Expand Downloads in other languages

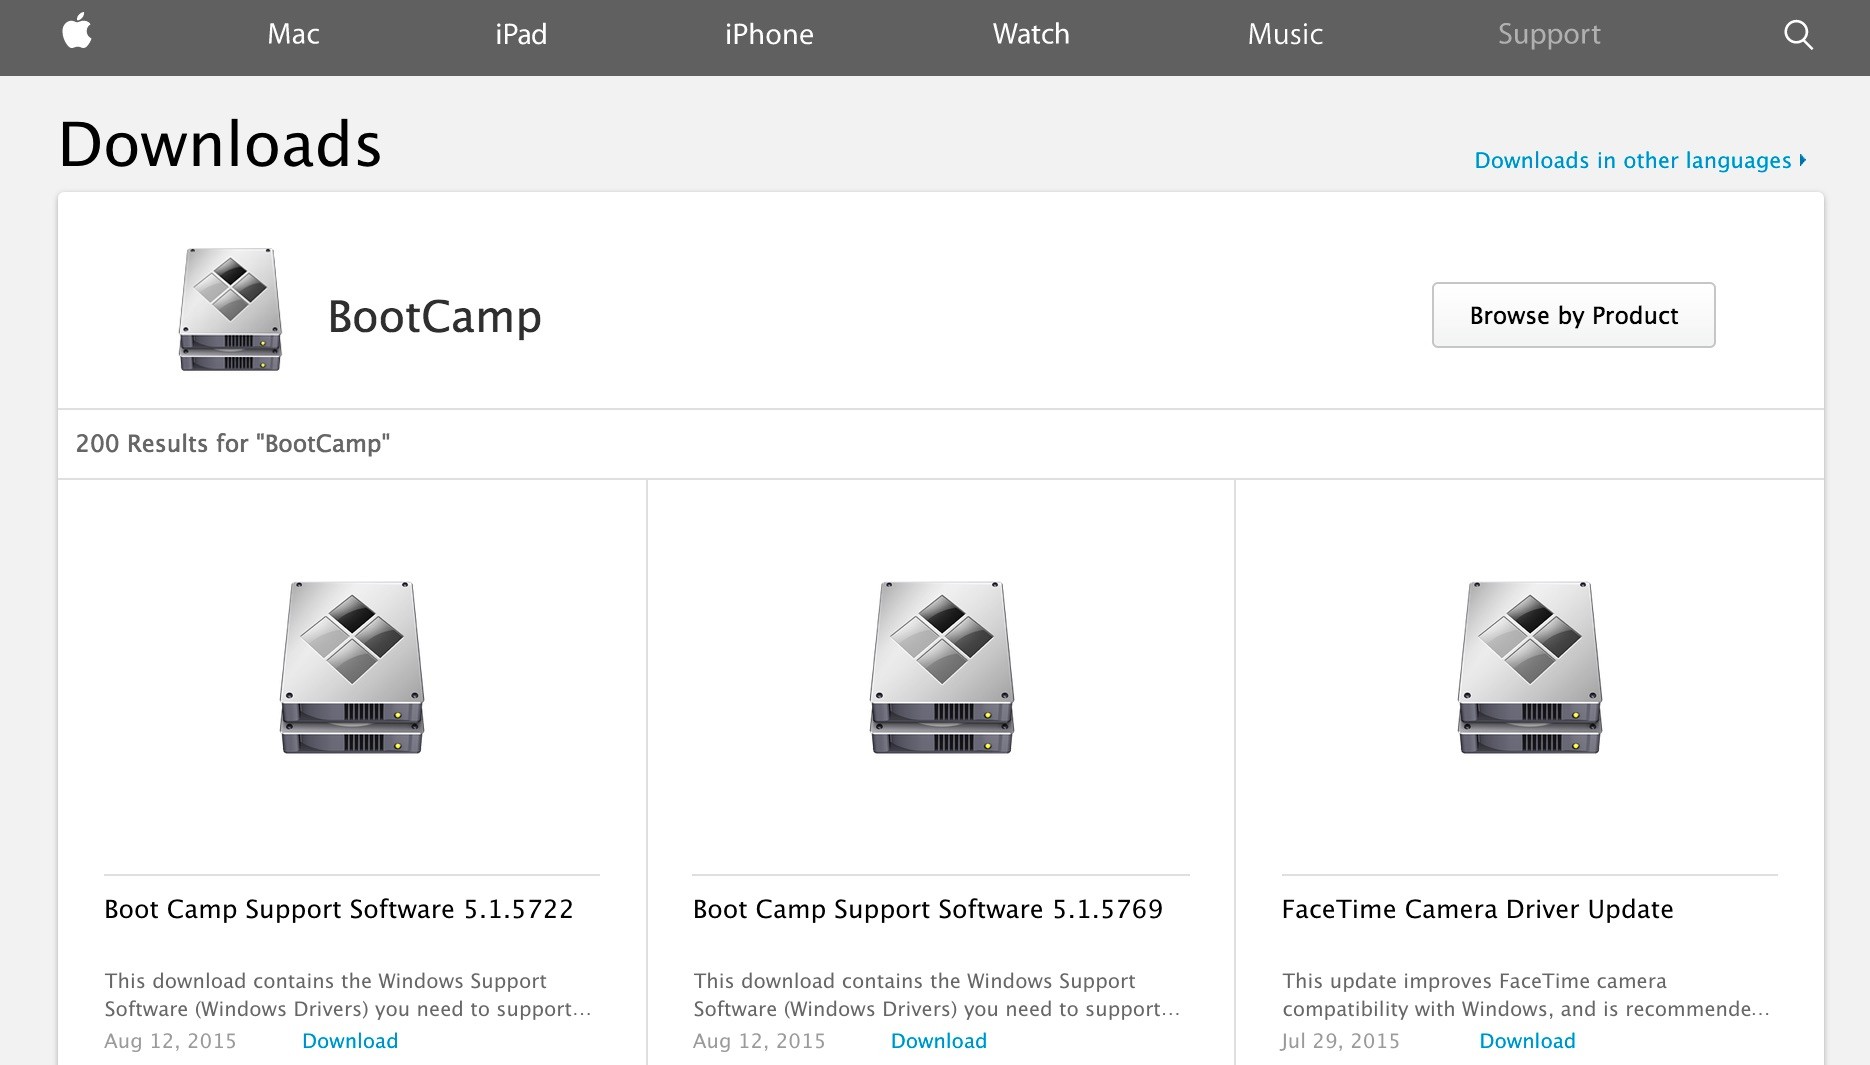1639,161
